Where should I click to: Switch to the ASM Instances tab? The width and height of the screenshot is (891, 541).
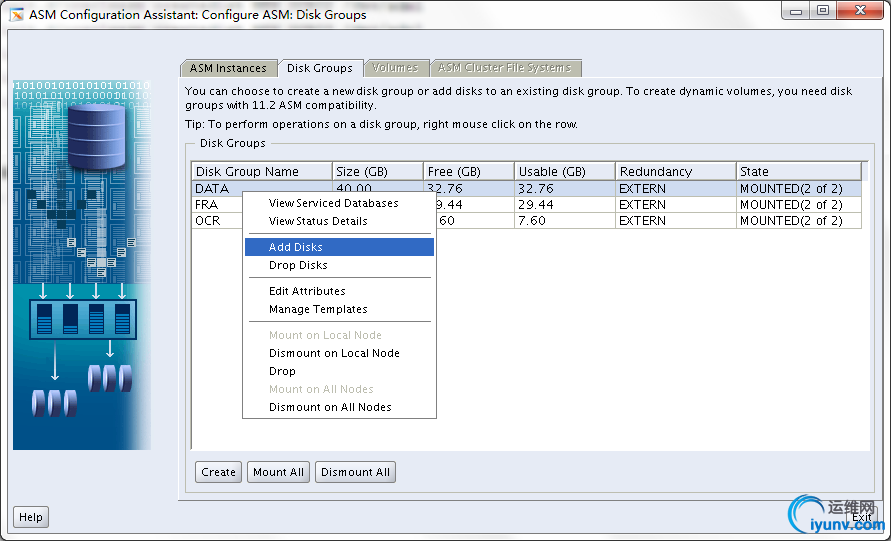pos(228,68)
